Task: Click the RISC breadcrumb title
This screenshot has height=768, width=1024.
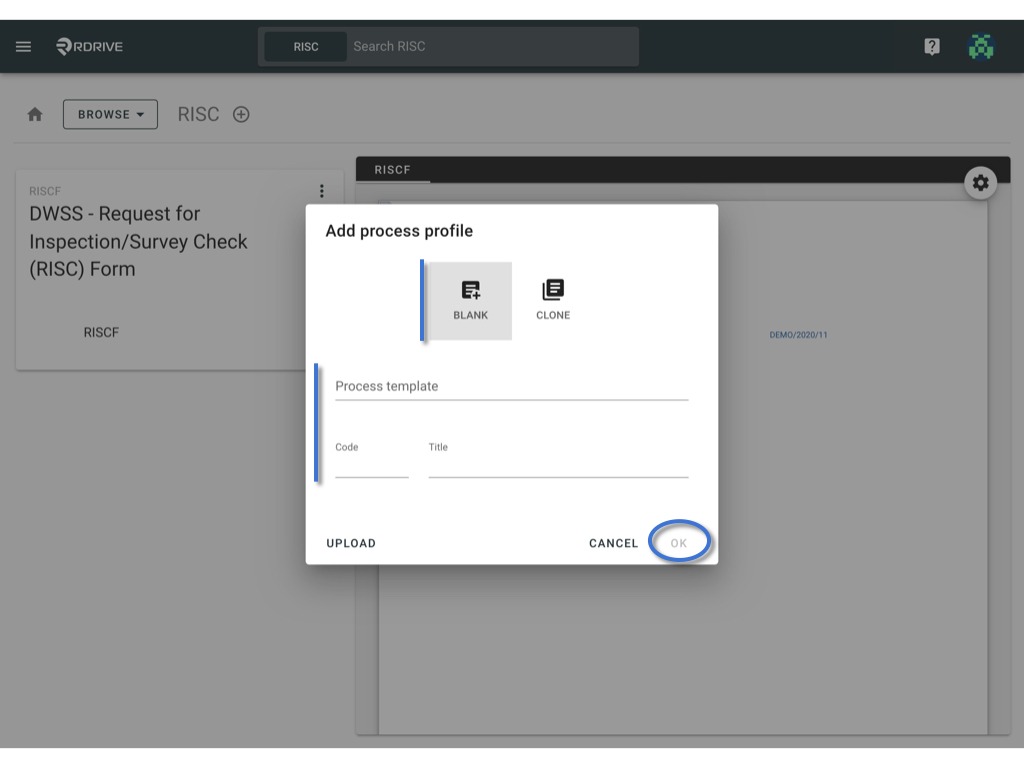Action: point(199,114)
